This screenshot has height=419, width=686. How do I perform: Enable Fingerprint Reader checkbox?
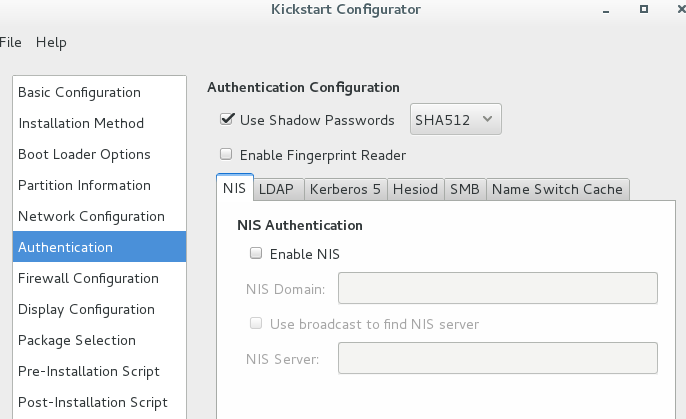pos(226,154)
